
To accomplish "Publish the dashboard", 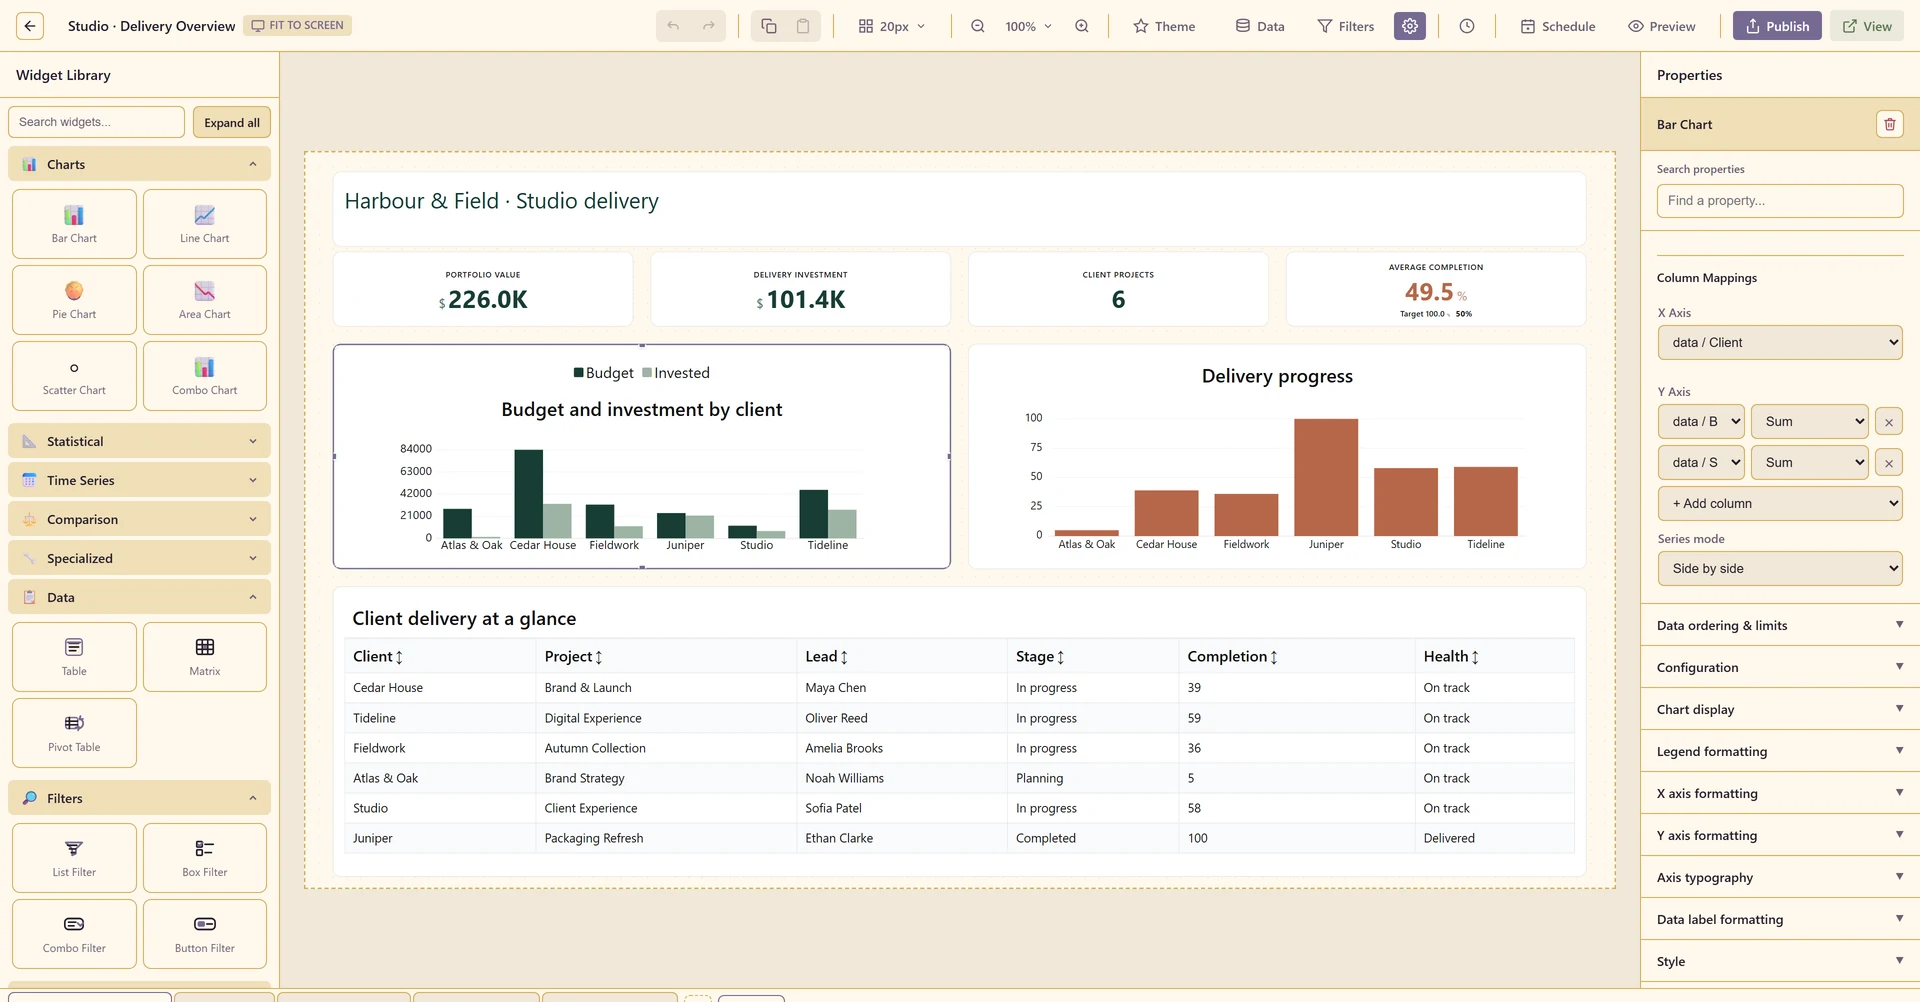I will point(1777,26).
